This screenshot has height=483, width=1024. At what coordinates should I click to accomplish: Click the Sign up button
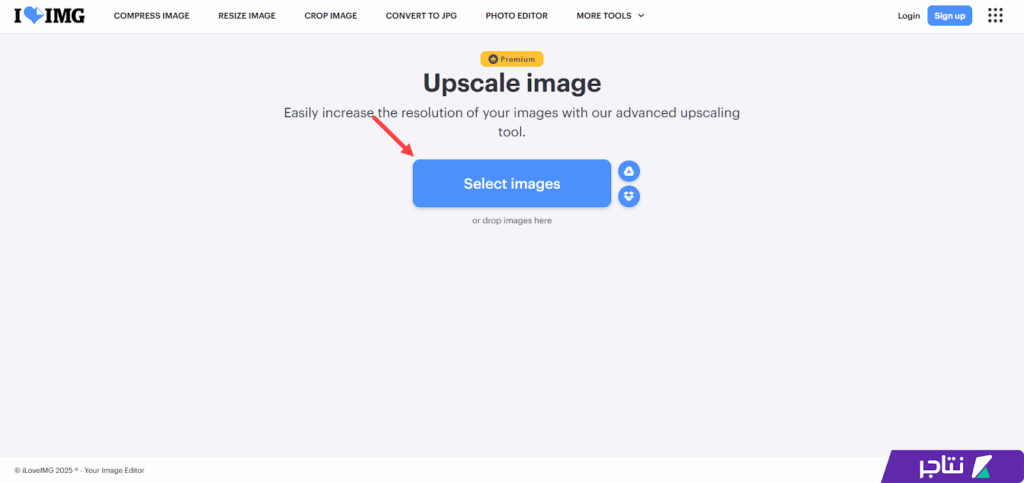coord(949,16)
